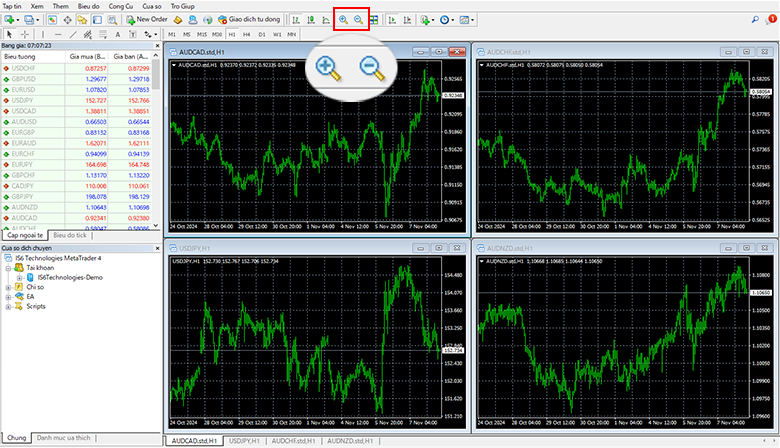Viewport: 780px width, 448px height.
Task: Select the Line Chart display icon
Action: pyautogui.click(x=326, y=20)
